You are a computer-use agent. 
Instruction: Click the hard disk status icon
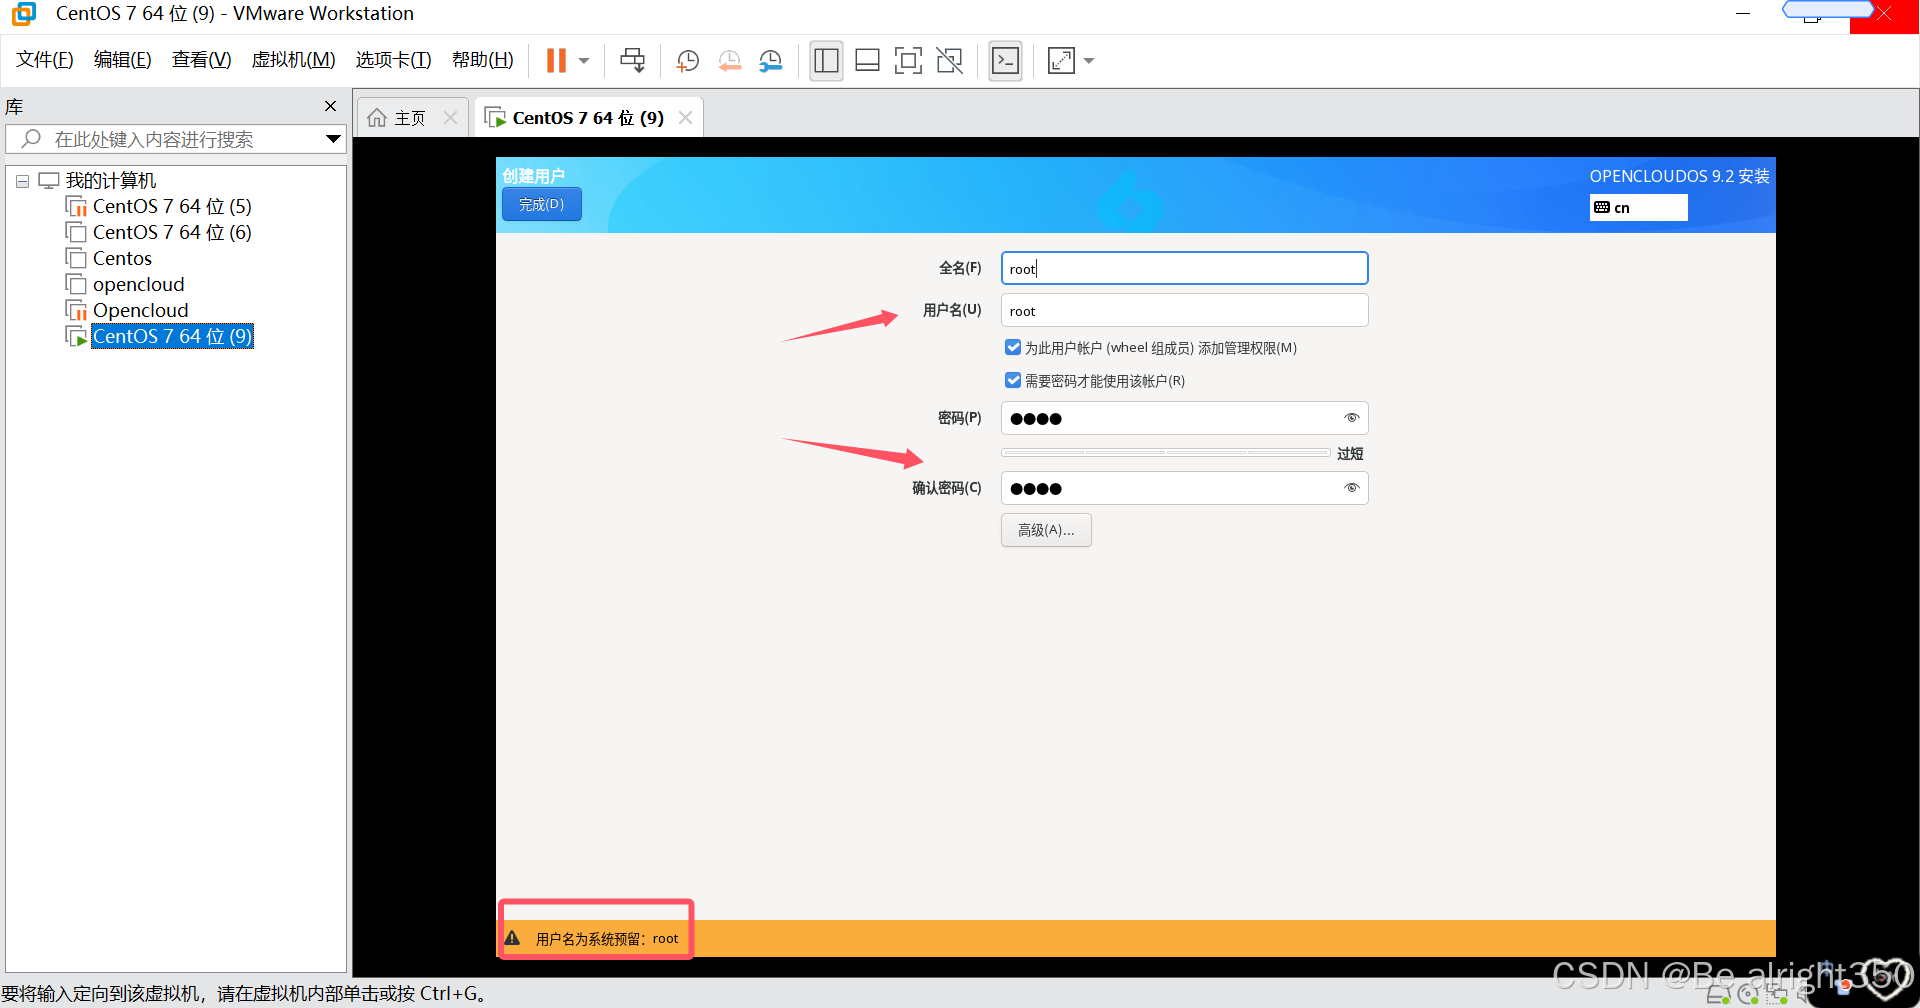click(1719, 992)
